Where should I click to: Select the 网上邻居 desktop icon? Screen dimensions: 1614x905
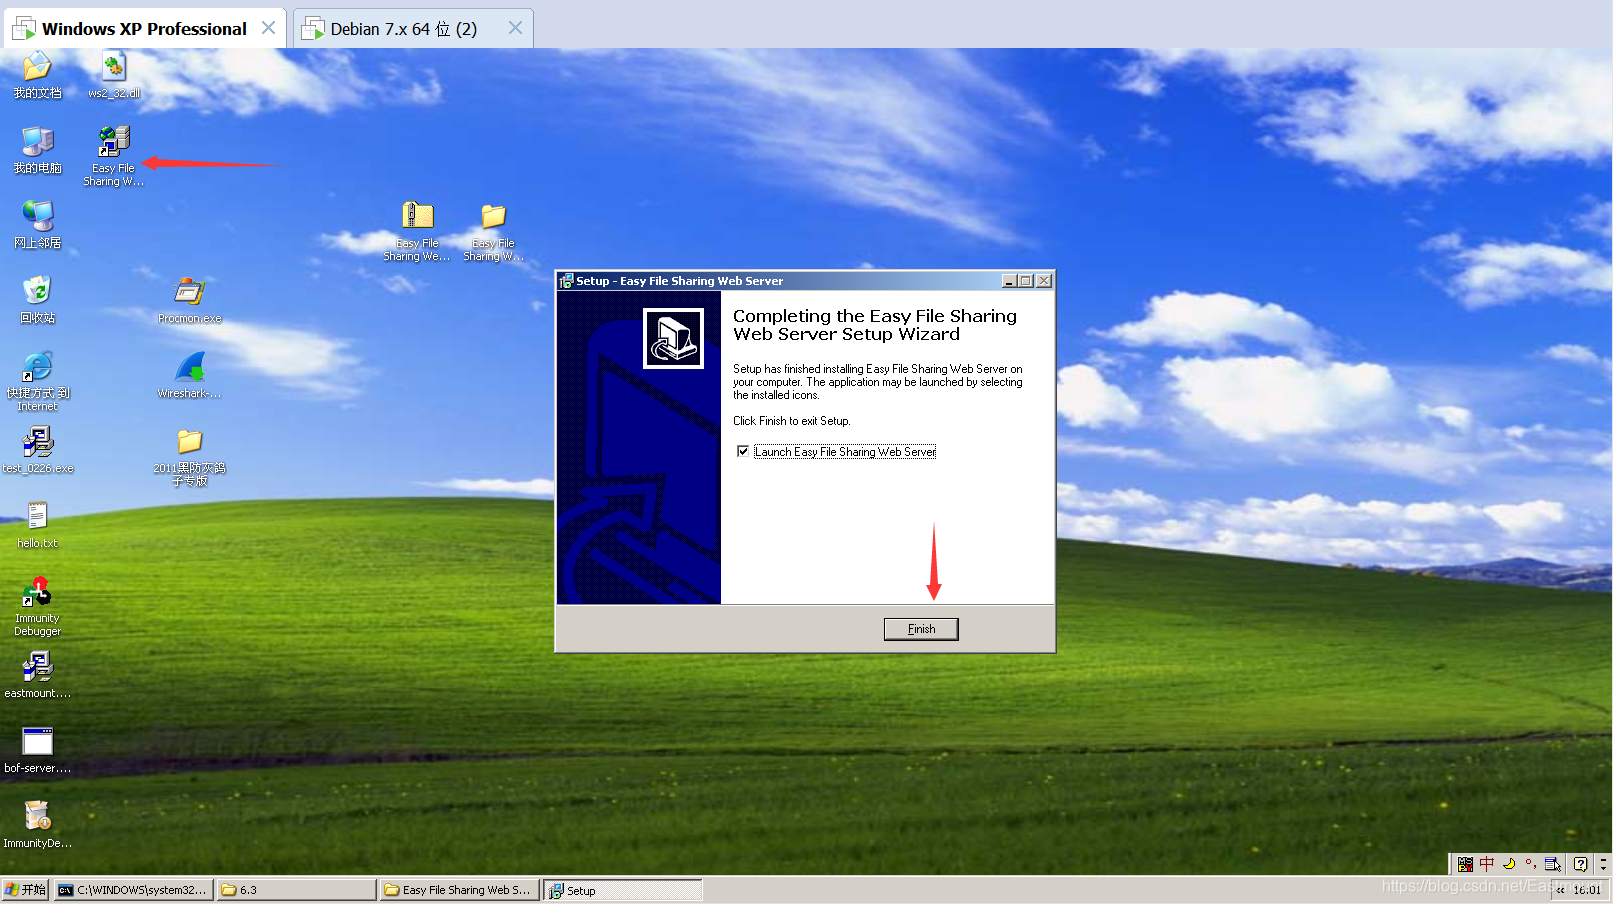(37, 225)
